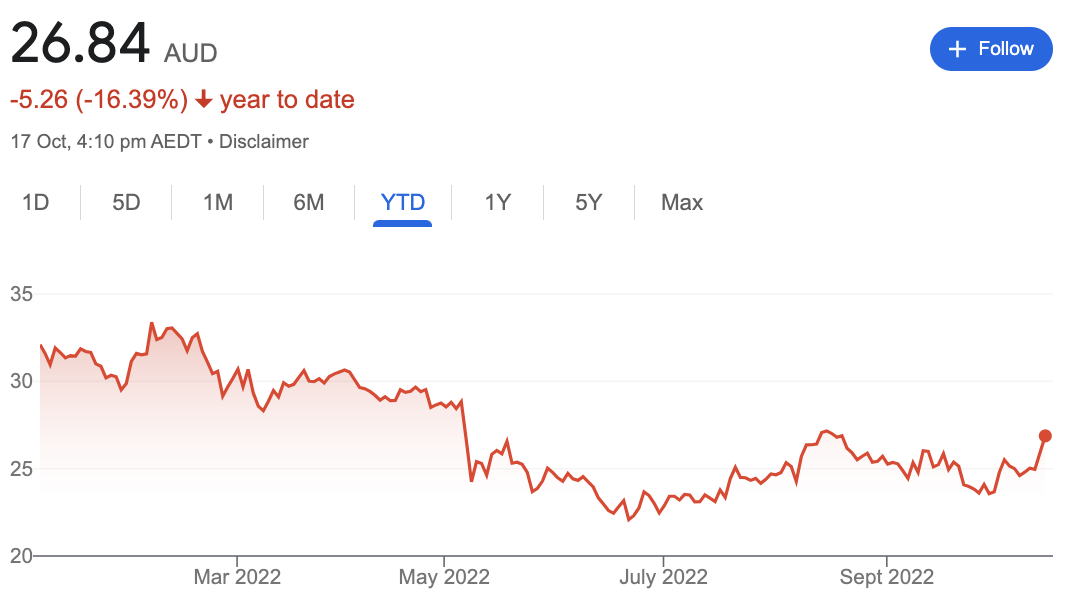Click the July 2022 axis label

663,577
